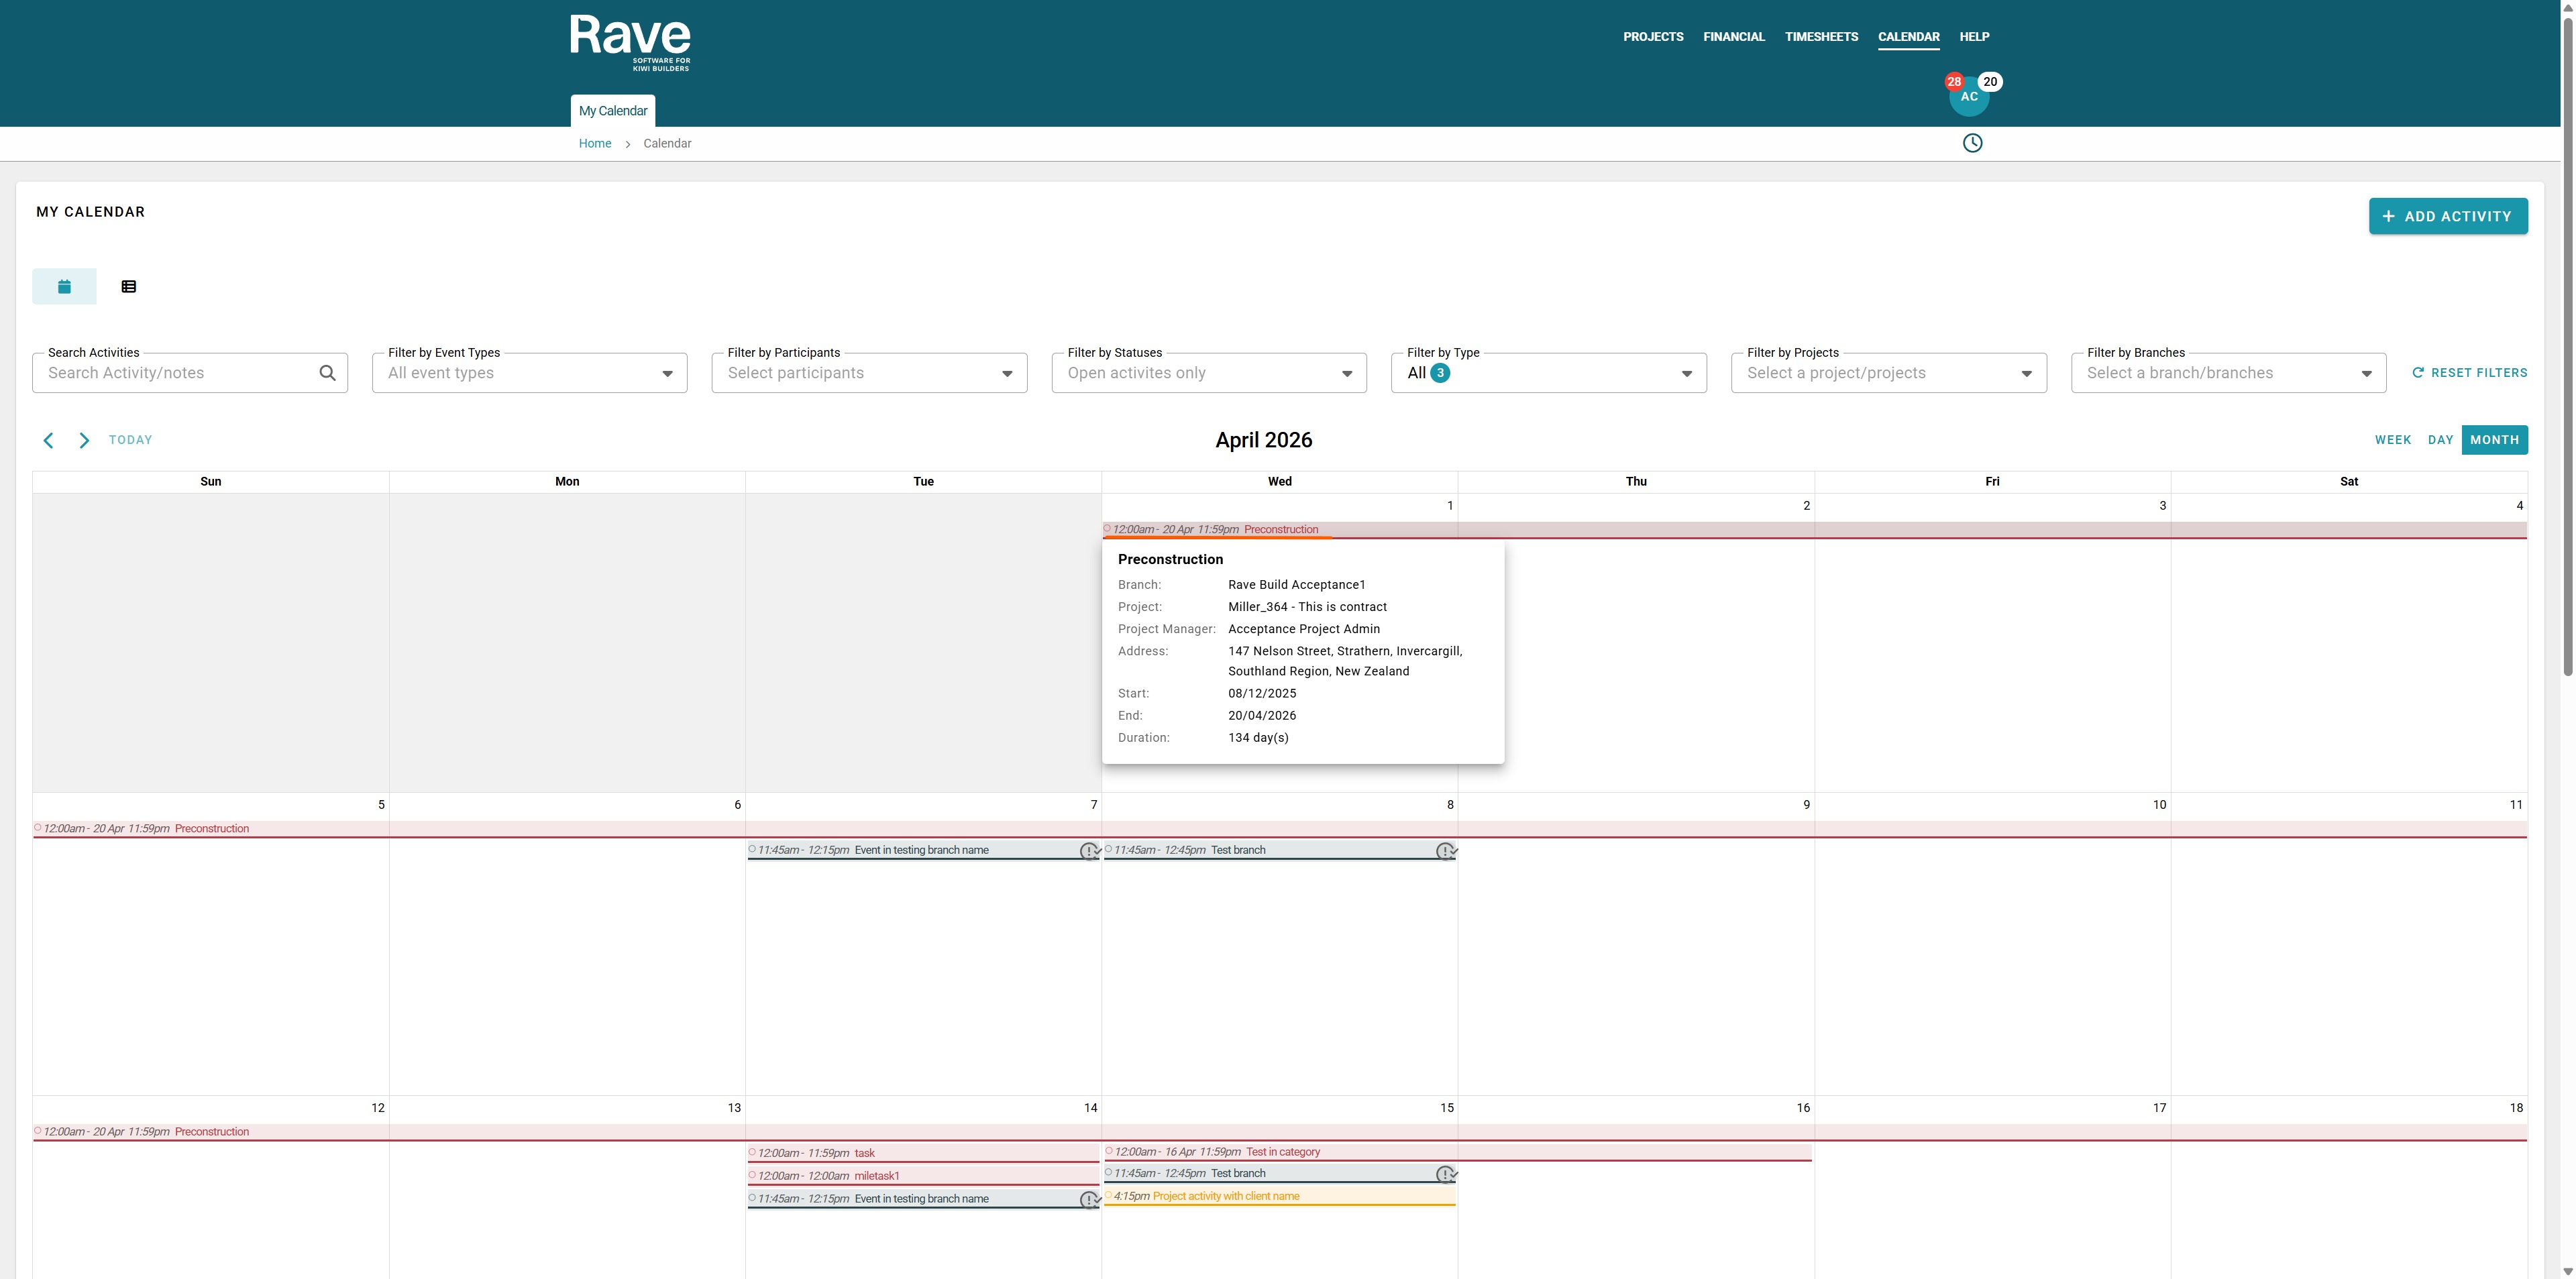Viewport: 2576px width, 1279px height.
Task: Go to next month arrow
Action: [84, 440]
